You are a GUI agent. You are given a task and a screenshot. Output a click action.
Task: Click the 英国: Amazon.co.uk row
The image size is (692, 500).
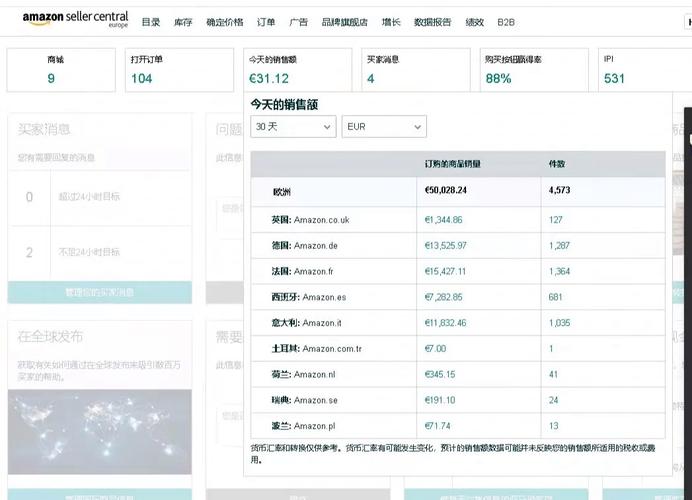458,220
